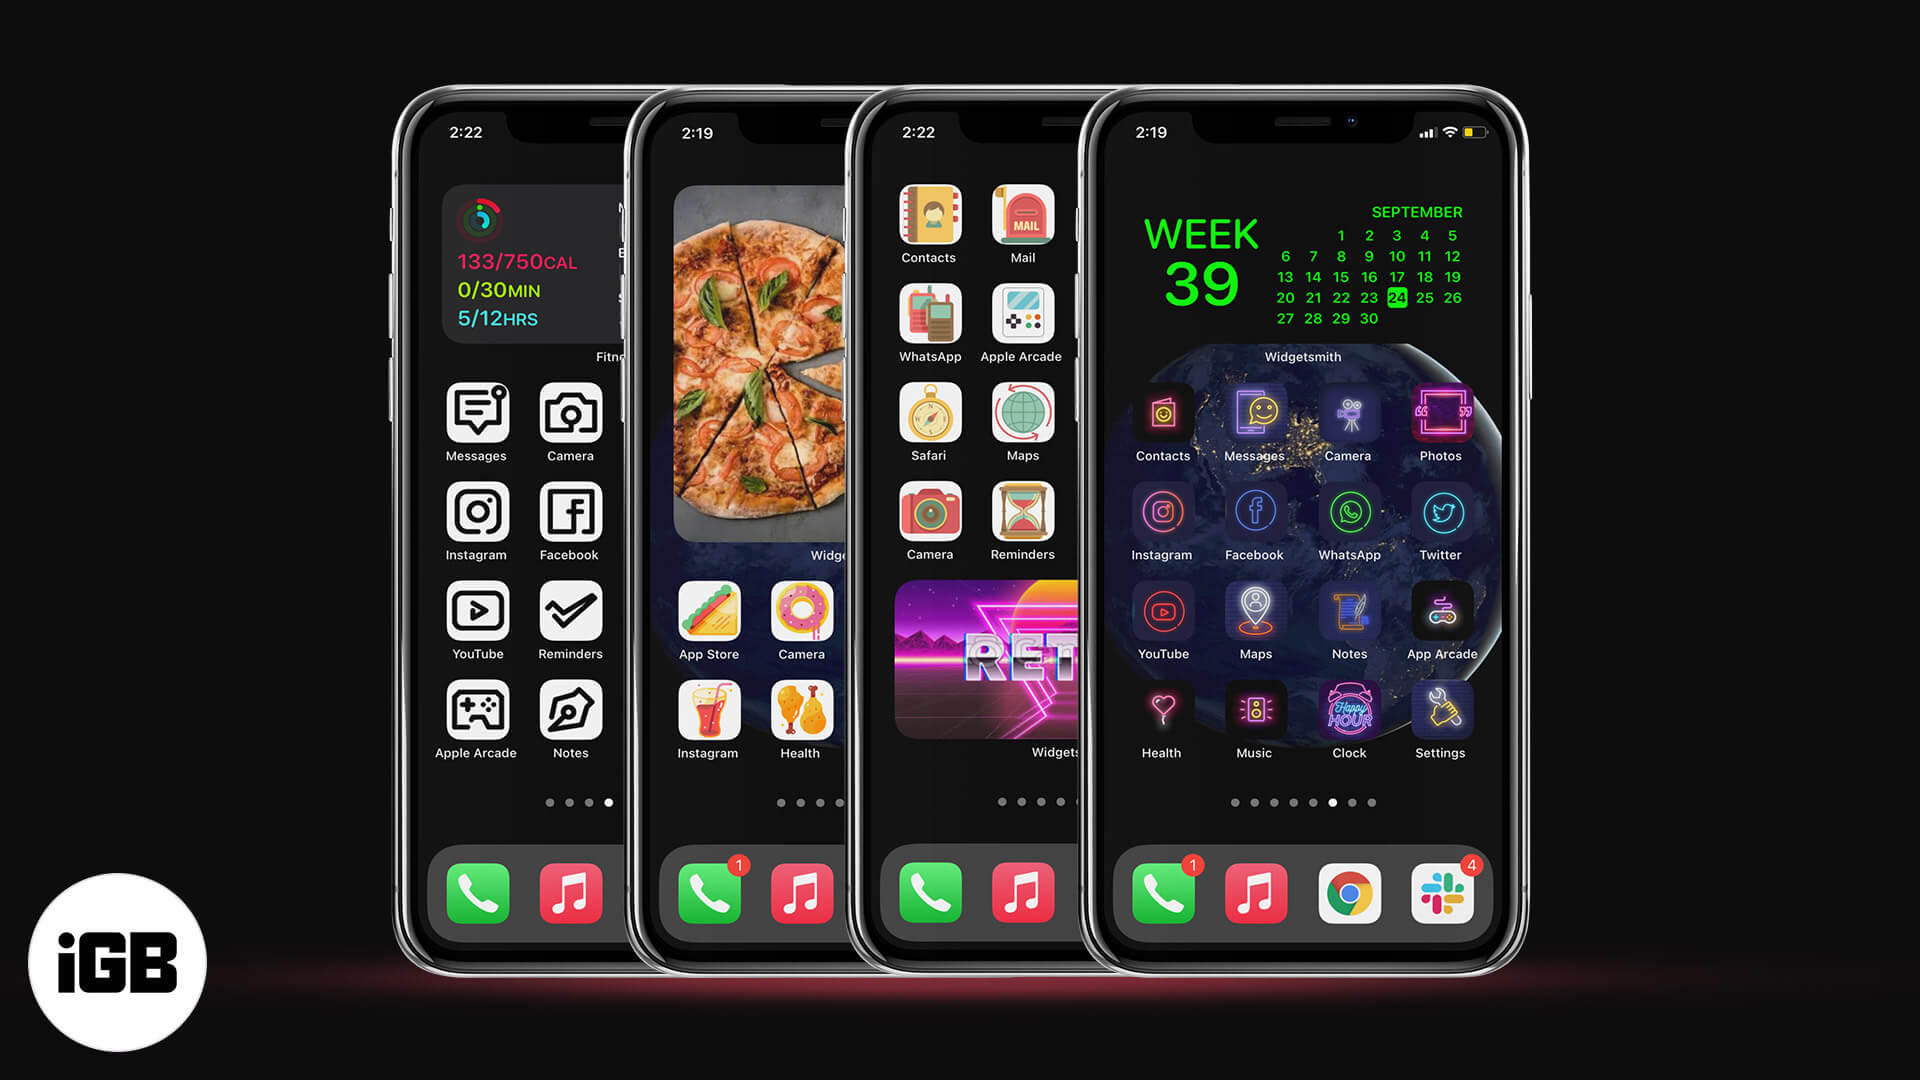Open Maps on the rightmost phone
This screenshot has width=1920, height=1080.
point(1254,611)
